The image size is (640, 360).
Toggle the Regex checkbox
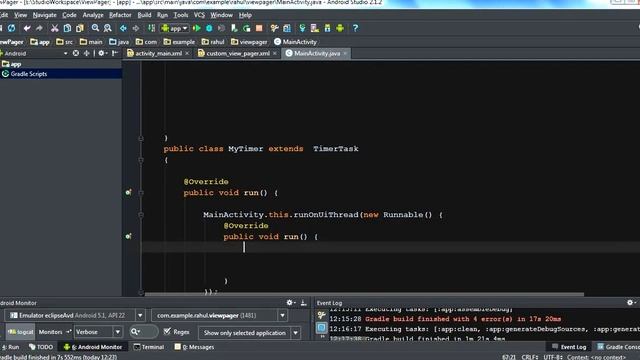coord(167,331)
